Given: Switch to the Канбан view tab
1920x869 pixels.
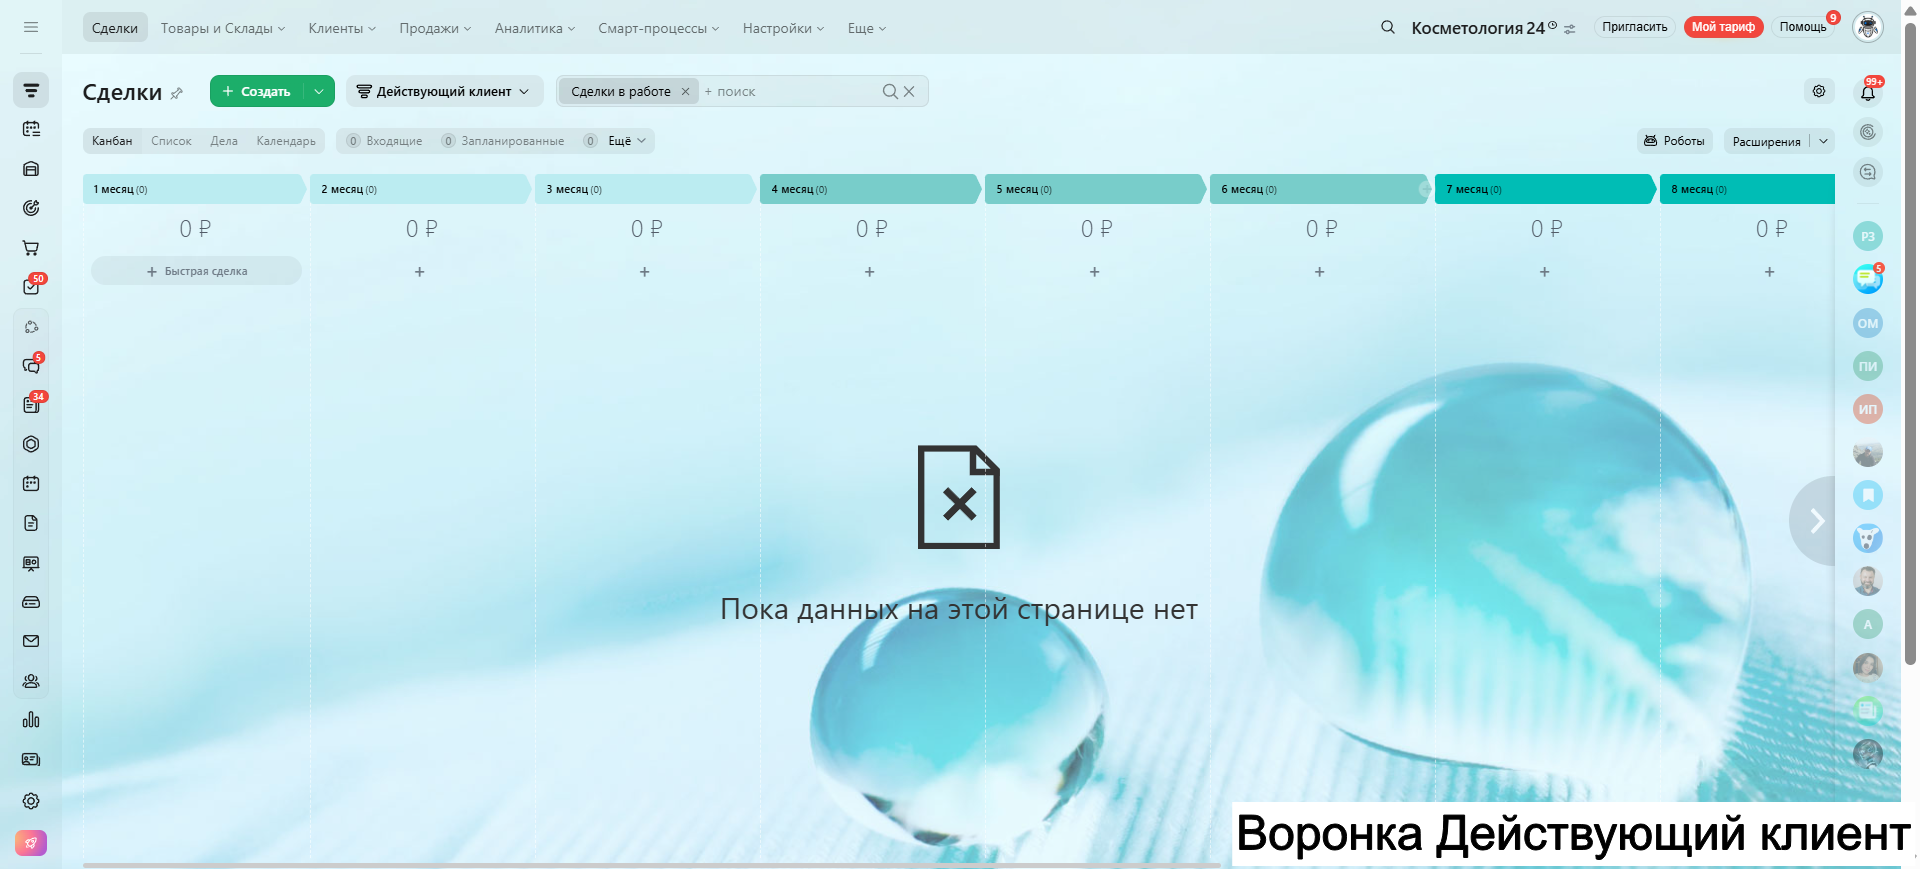Looking at the screenshot, I should pos(112,141).
